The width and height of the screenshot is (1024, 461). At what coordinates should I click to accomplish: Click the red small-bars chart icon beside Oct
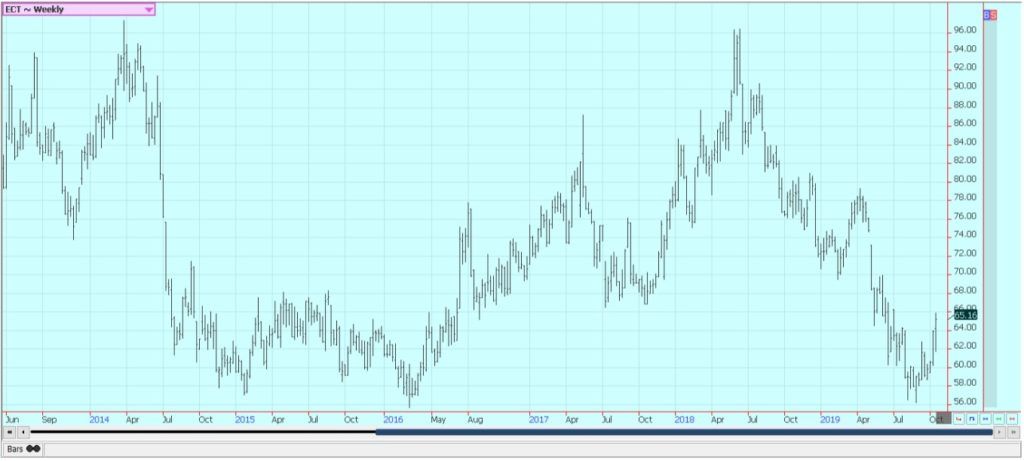(x=959, y=419)
